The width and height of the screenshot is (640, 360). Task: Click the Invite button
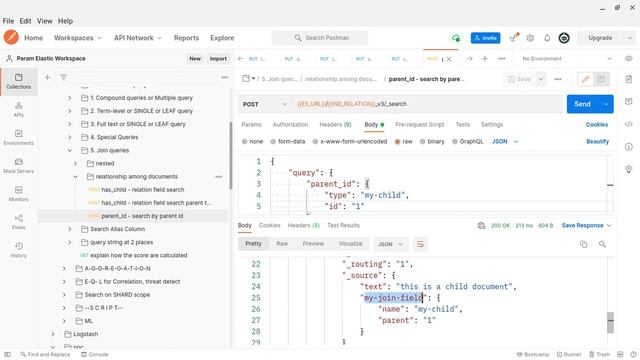(x=485, y=38)
